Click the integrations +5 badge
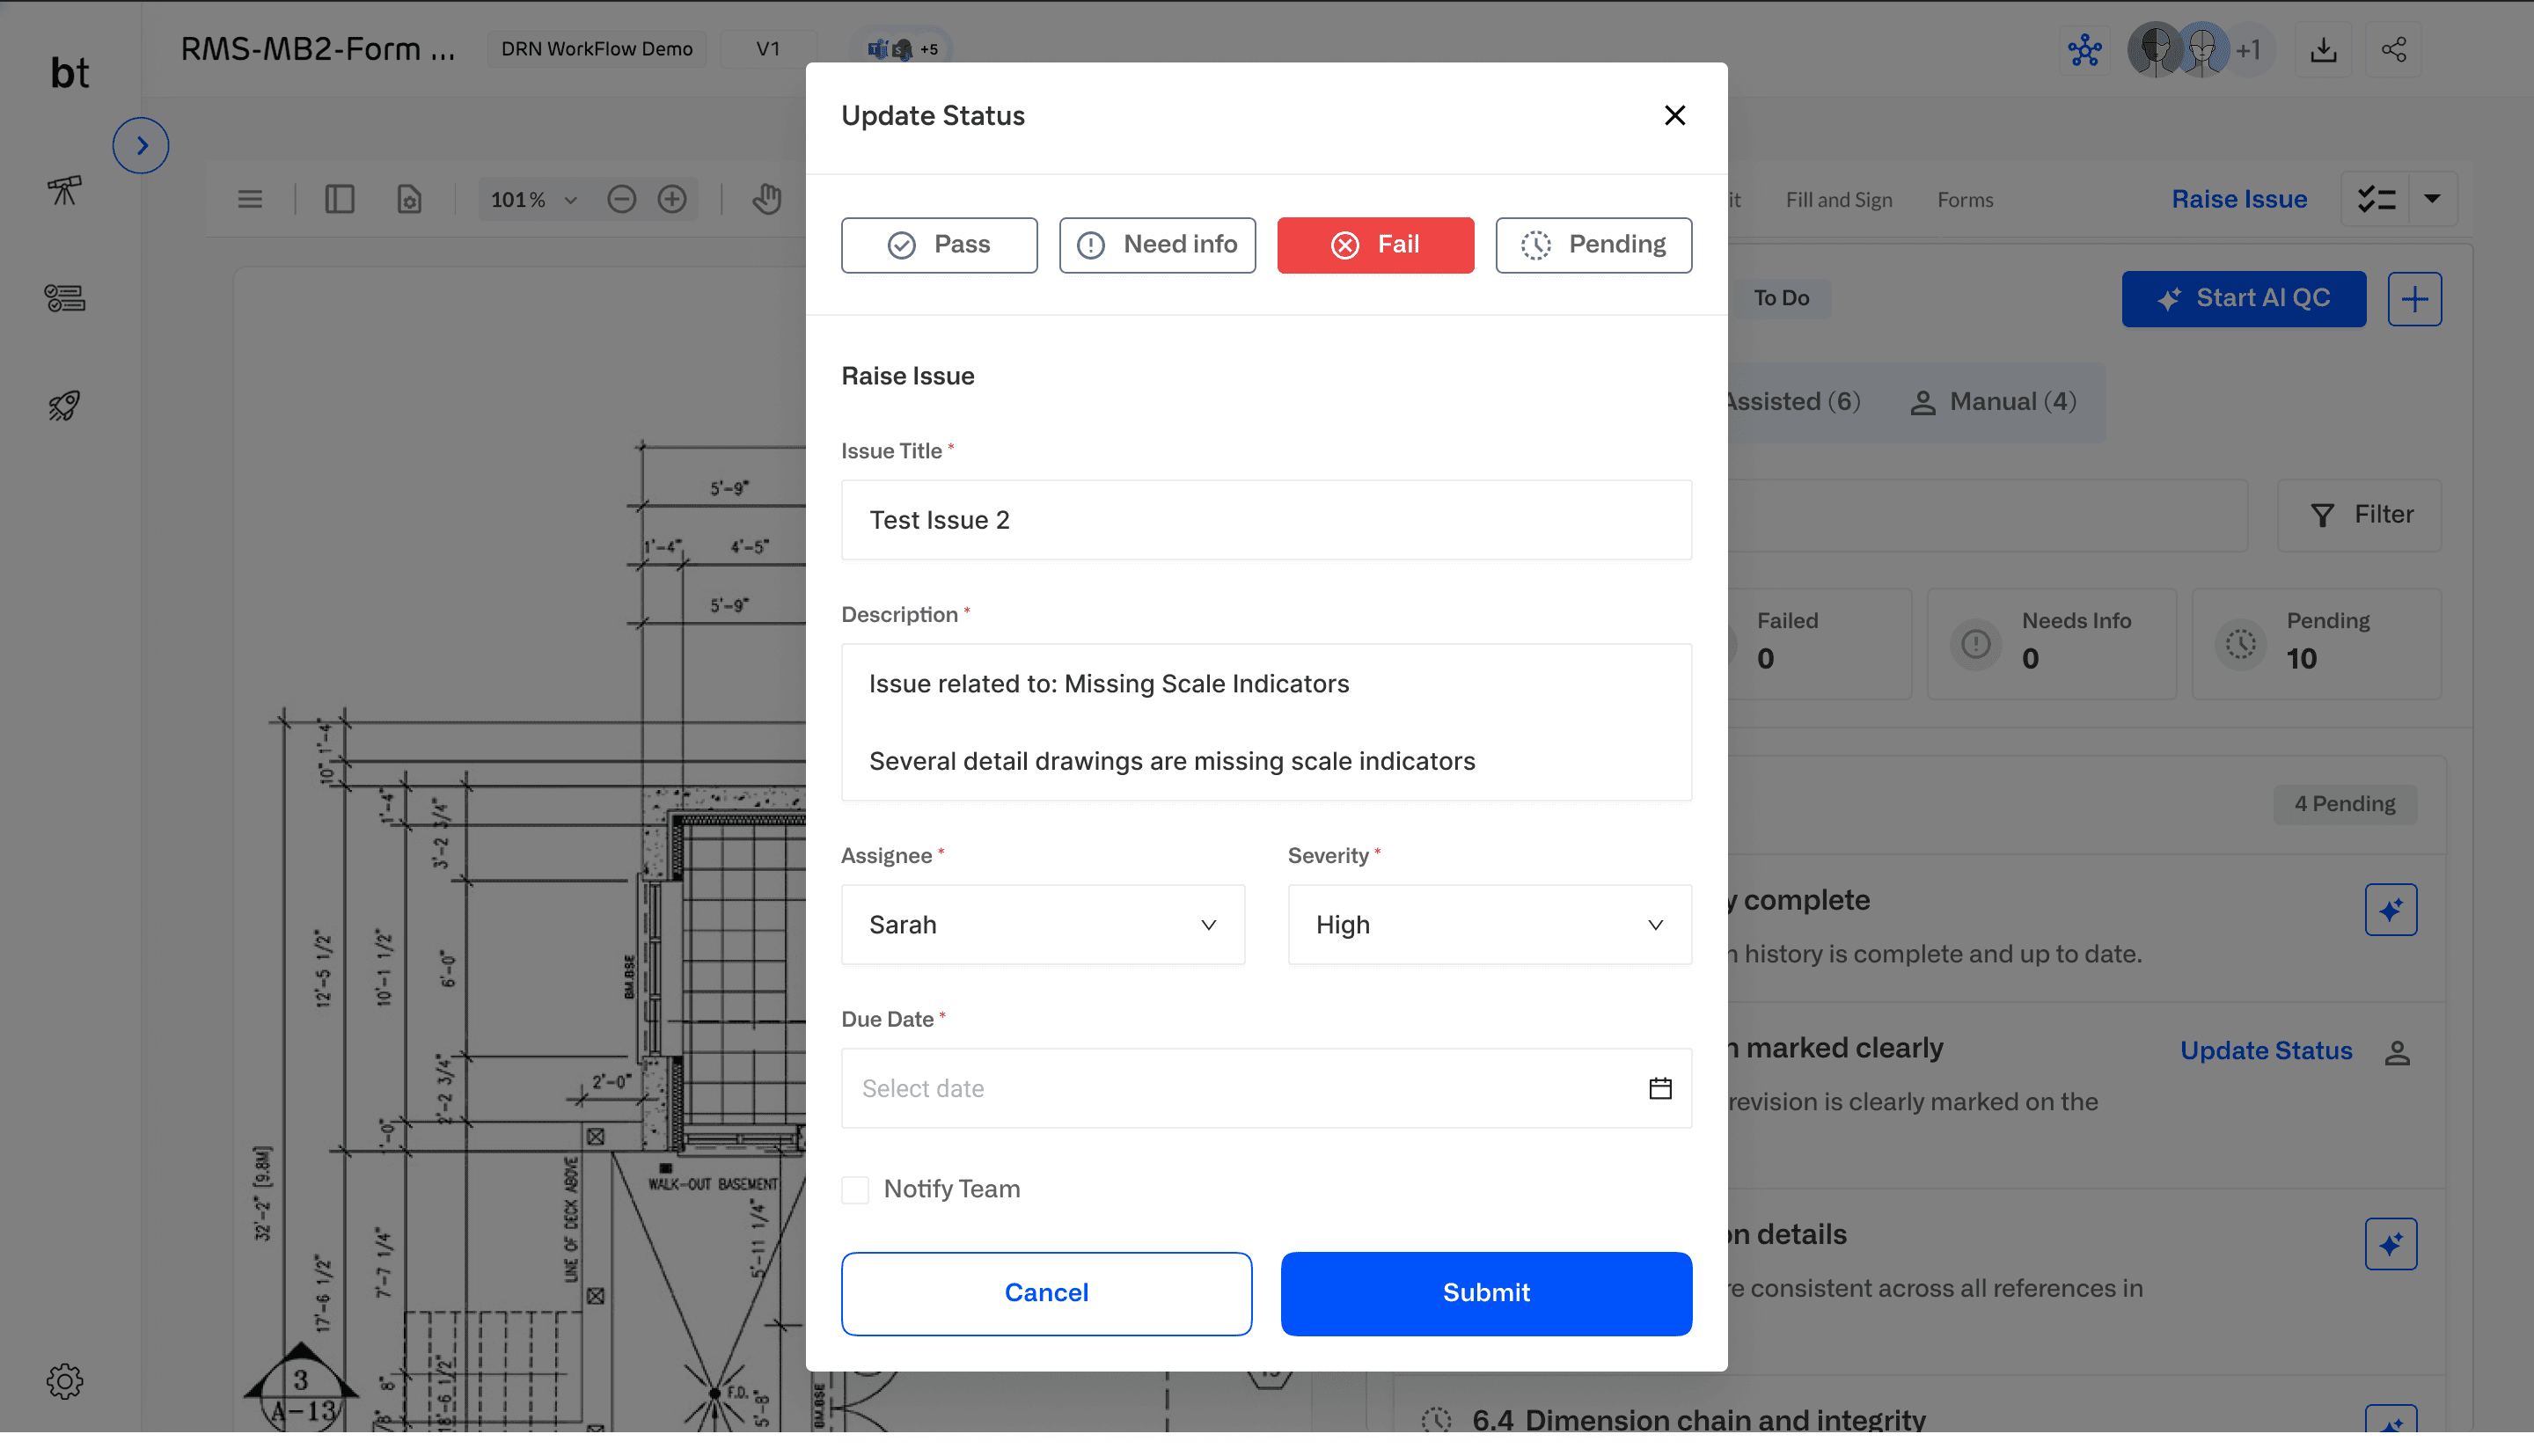The image size is (2534, 1456). (x=902, y=49)
